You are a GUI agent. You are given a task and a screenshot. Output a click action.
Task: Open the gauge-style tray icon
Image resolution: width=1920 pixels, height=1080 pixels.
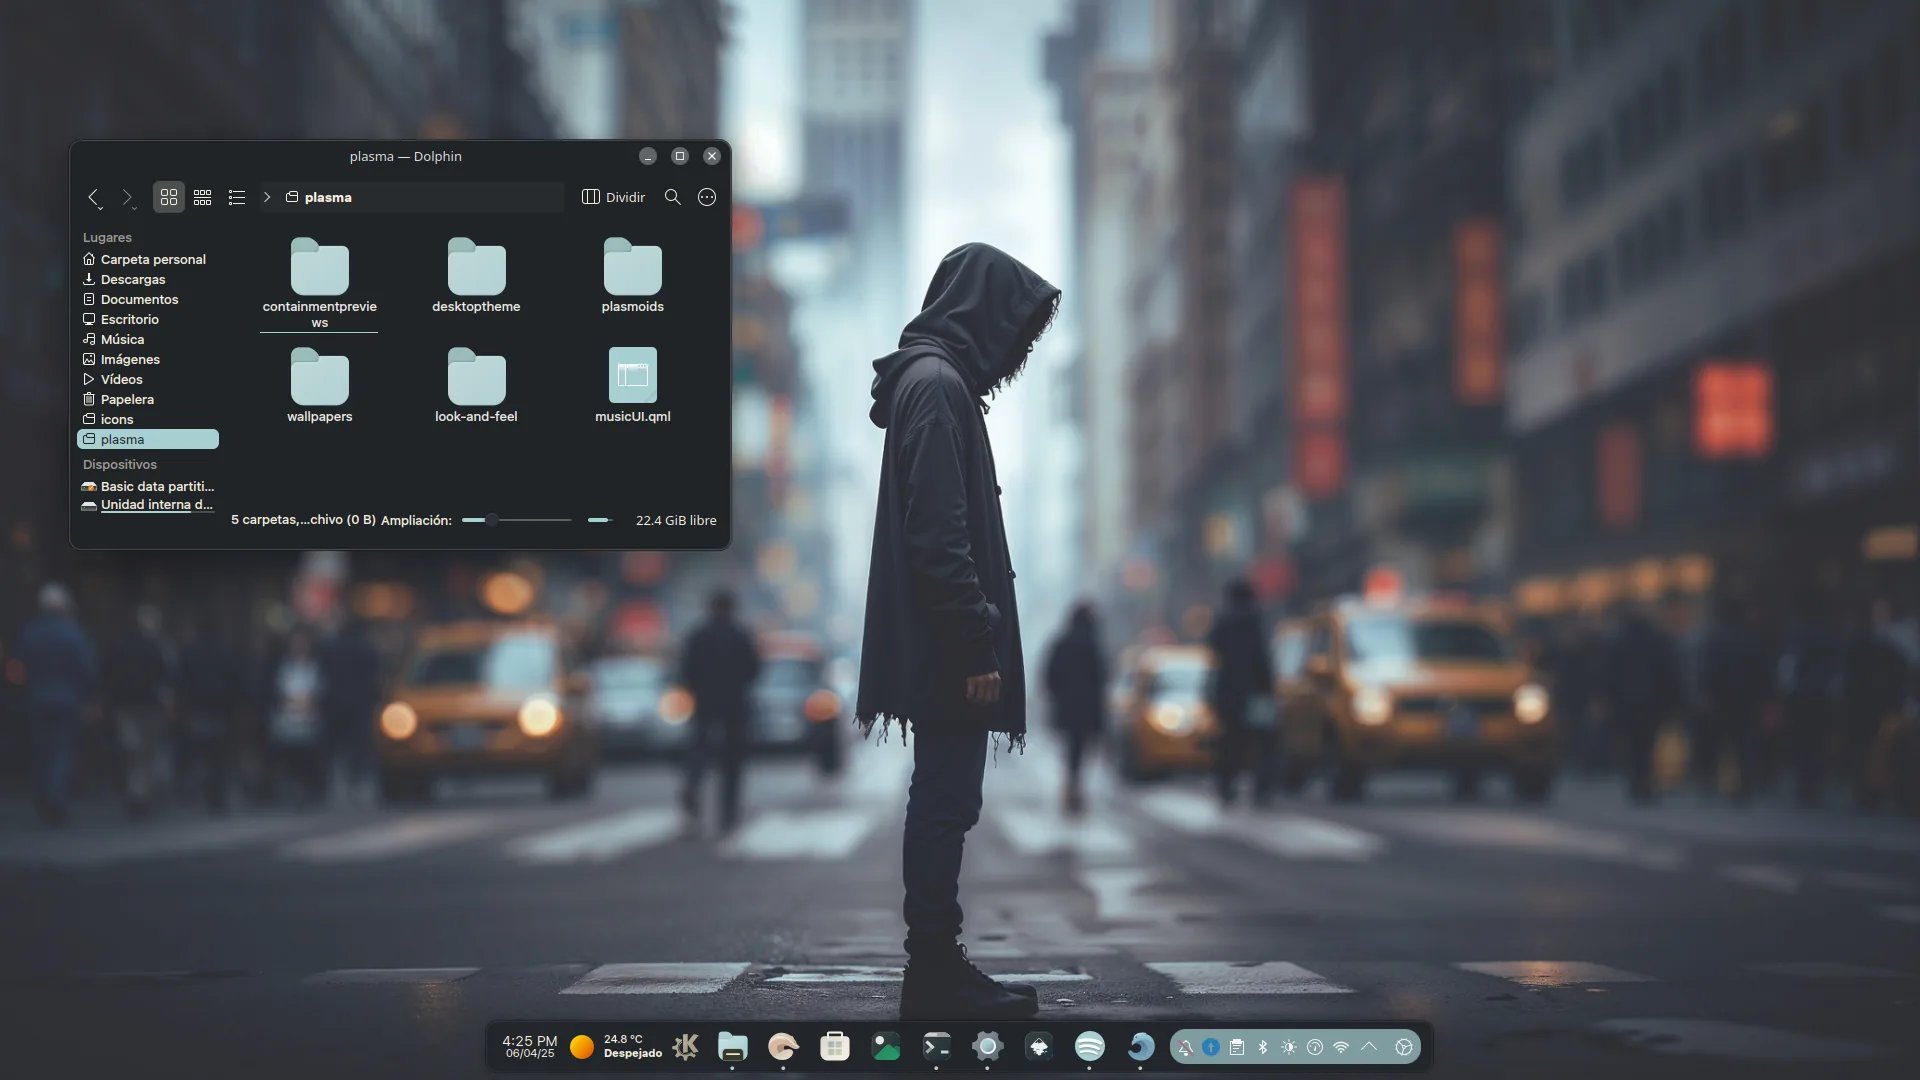1315,1047
